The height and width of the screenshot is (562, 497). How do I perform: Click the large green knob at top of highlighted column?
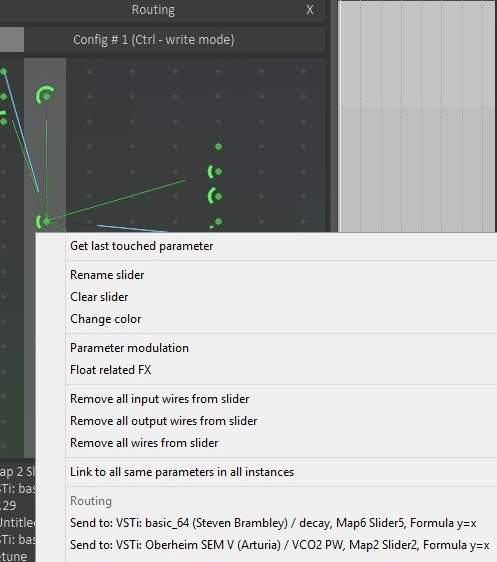45,95
